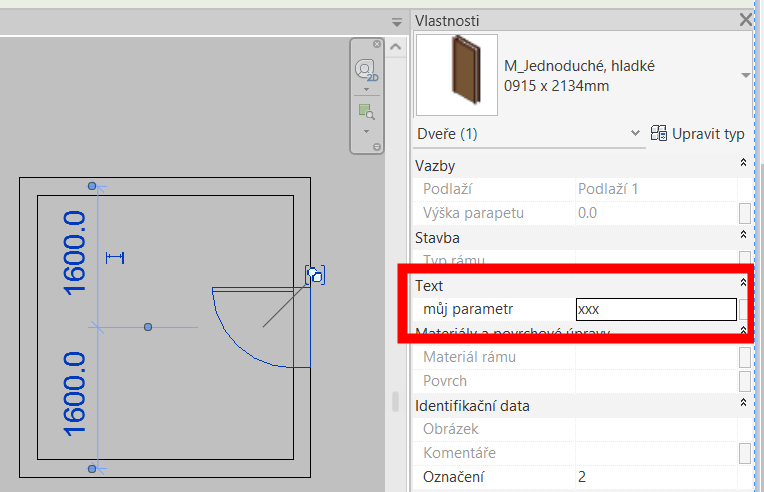The height and width of the screenshot is (492, 764).
Task: Open the door type selector dropdown
Action: point(745,76)
